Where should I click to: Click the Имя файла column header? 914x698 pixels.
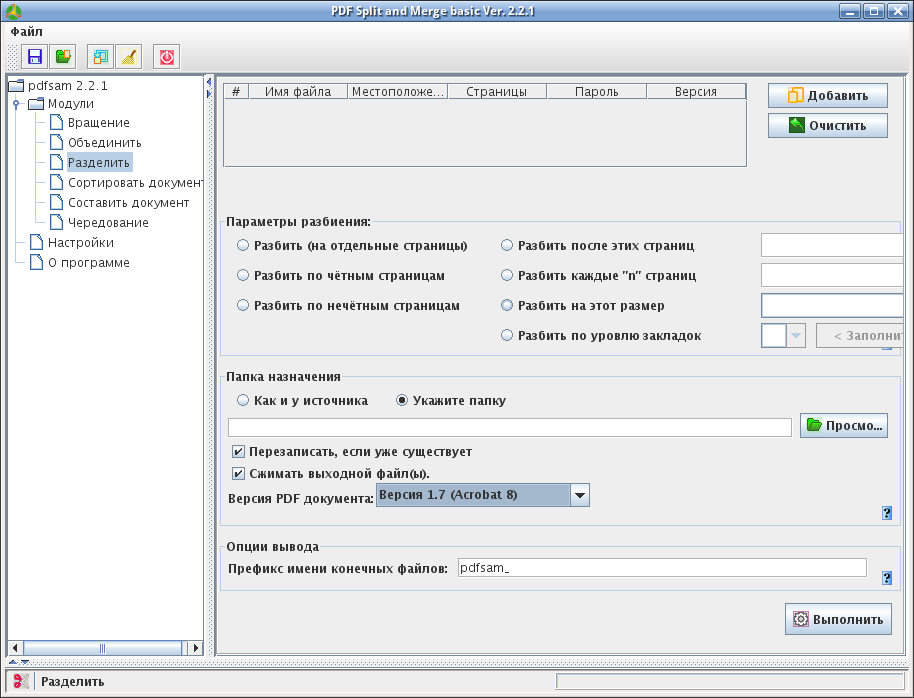[x=298, y=92]
